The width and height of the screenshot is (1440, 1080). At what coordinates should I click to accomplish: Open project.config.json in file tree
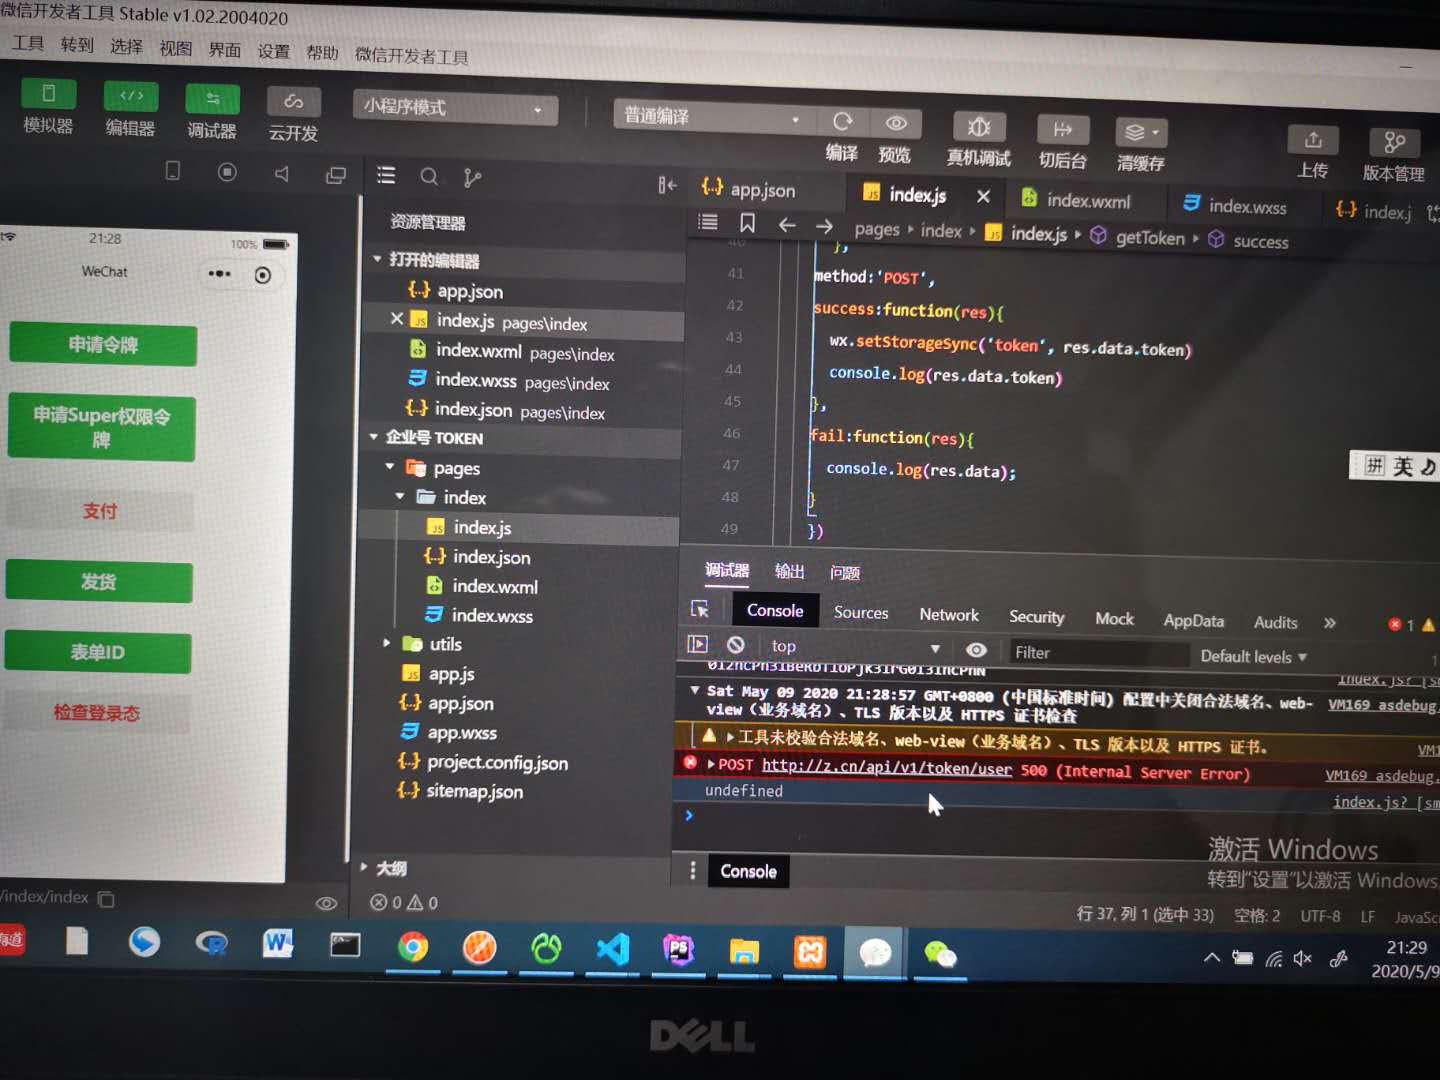(x=497, y=763)
